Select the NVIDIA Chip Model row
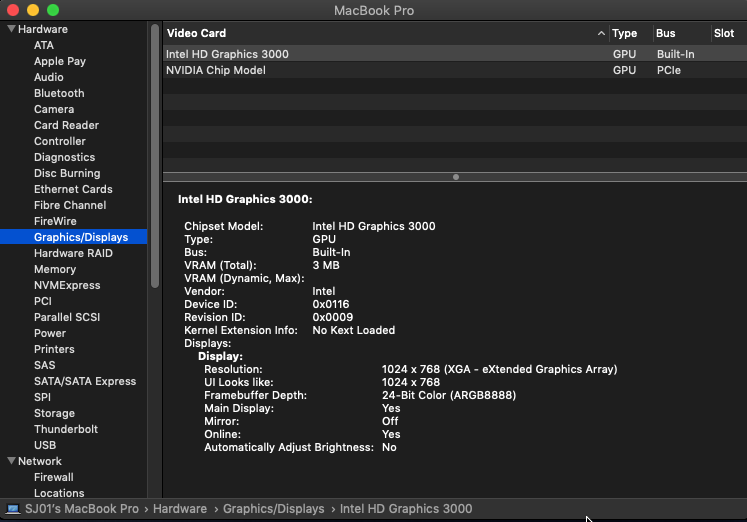Screen dimensions: 747x522 point(455,70)
